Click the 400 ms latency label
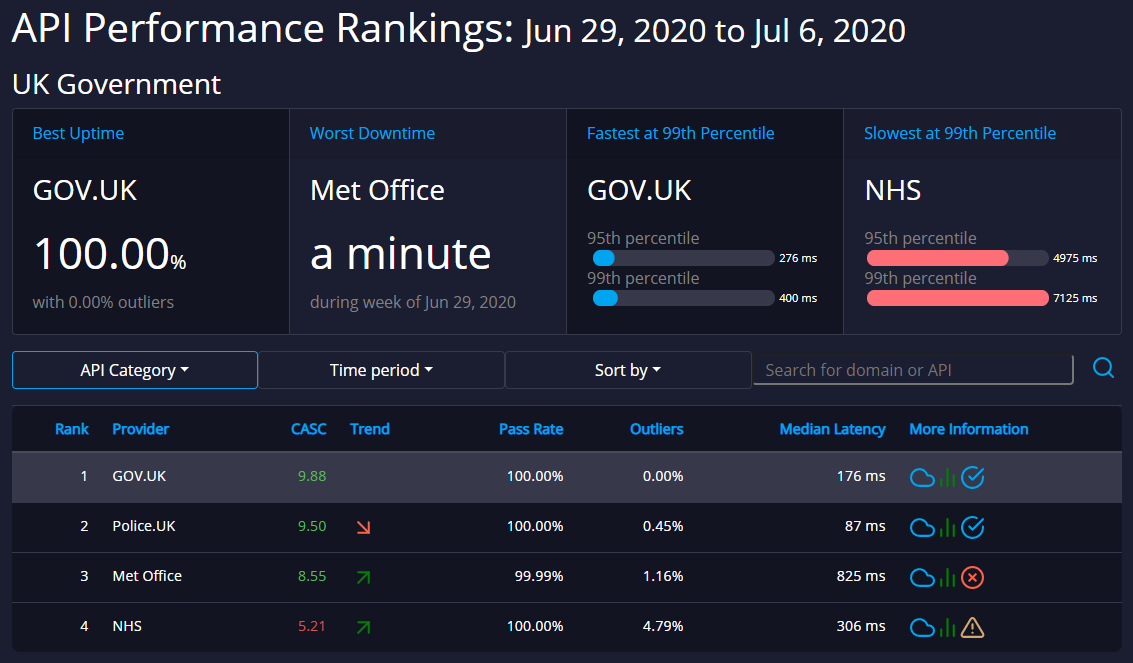This screenshot has height=663, width=1133. (798, 298)
